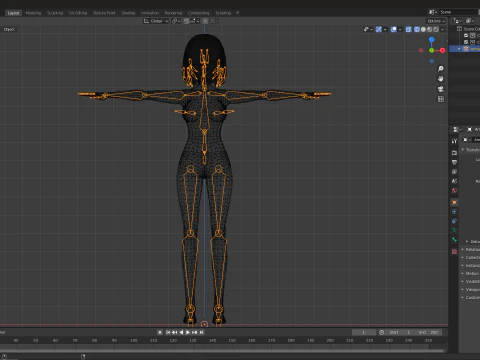Screen dimensions: 480x360
Task: Select material preview shading
Action: pyautogui.click(x=430, y=29)
